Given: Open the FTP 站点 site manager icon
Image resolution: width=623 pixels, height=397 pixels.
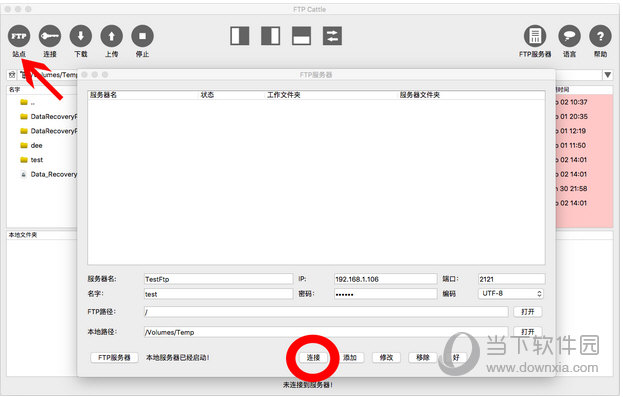Looking at the screenshot, I should click(x=19, y=36).
